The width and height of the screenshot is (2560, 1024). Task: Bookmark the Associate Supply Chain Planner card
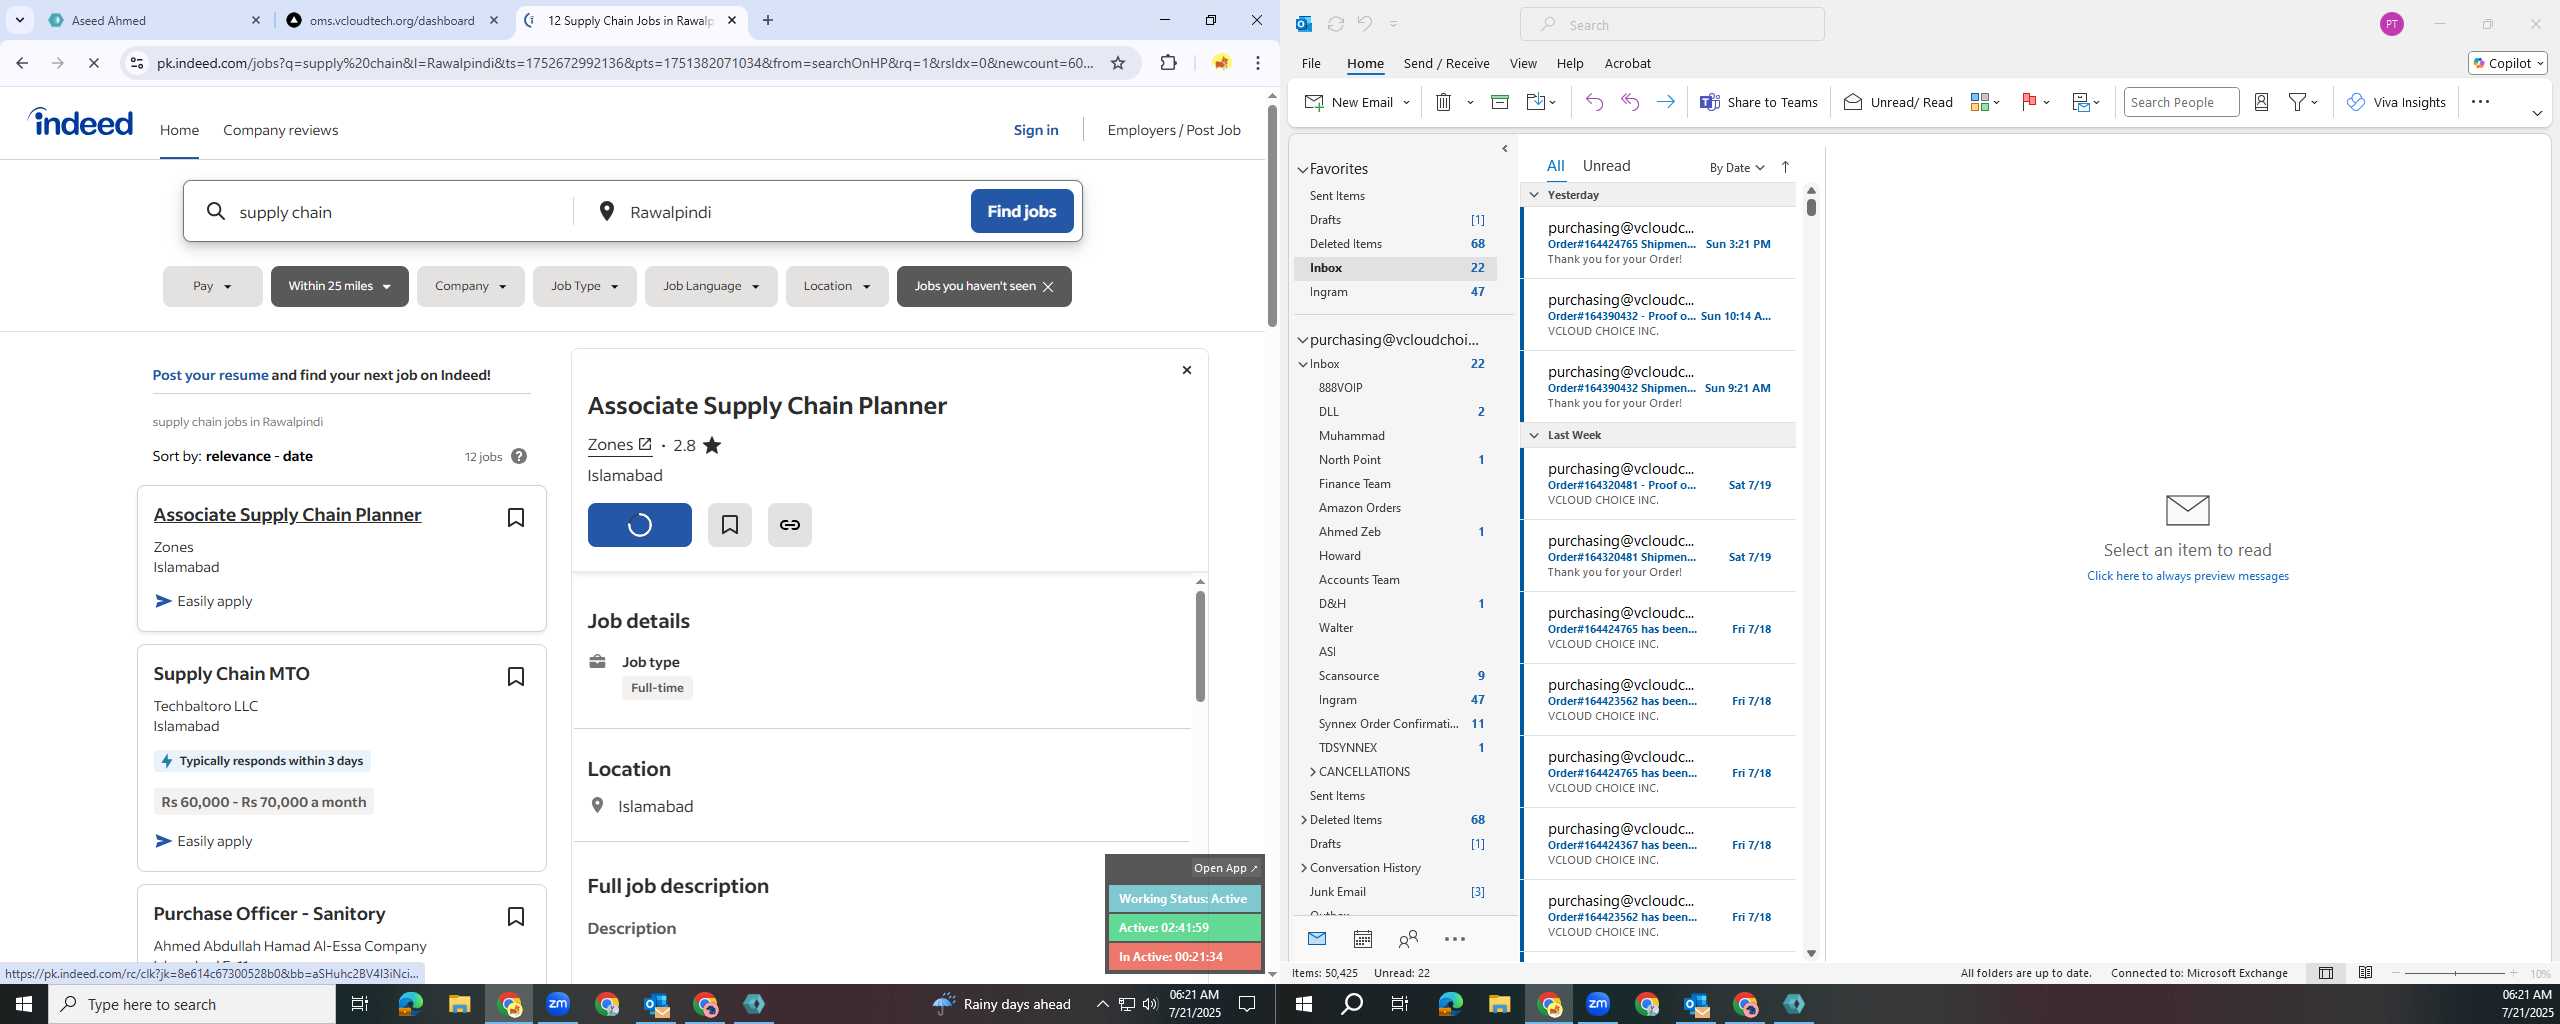(x=516, y=517)
